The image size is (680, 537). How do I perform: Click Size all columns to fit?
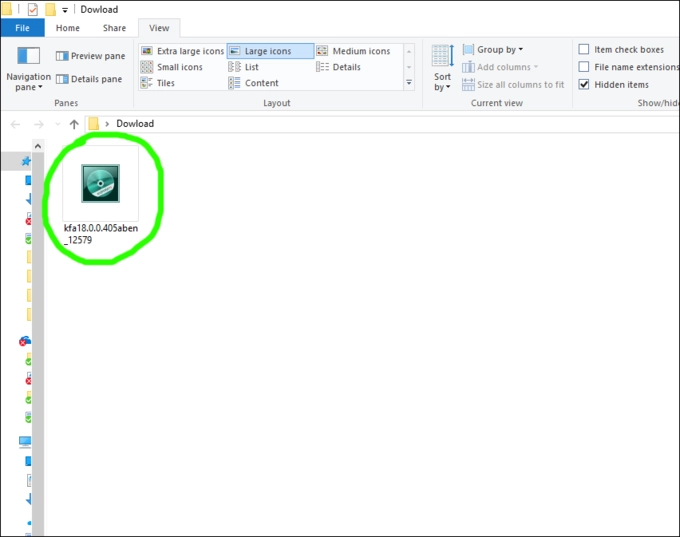pos(513,85)
